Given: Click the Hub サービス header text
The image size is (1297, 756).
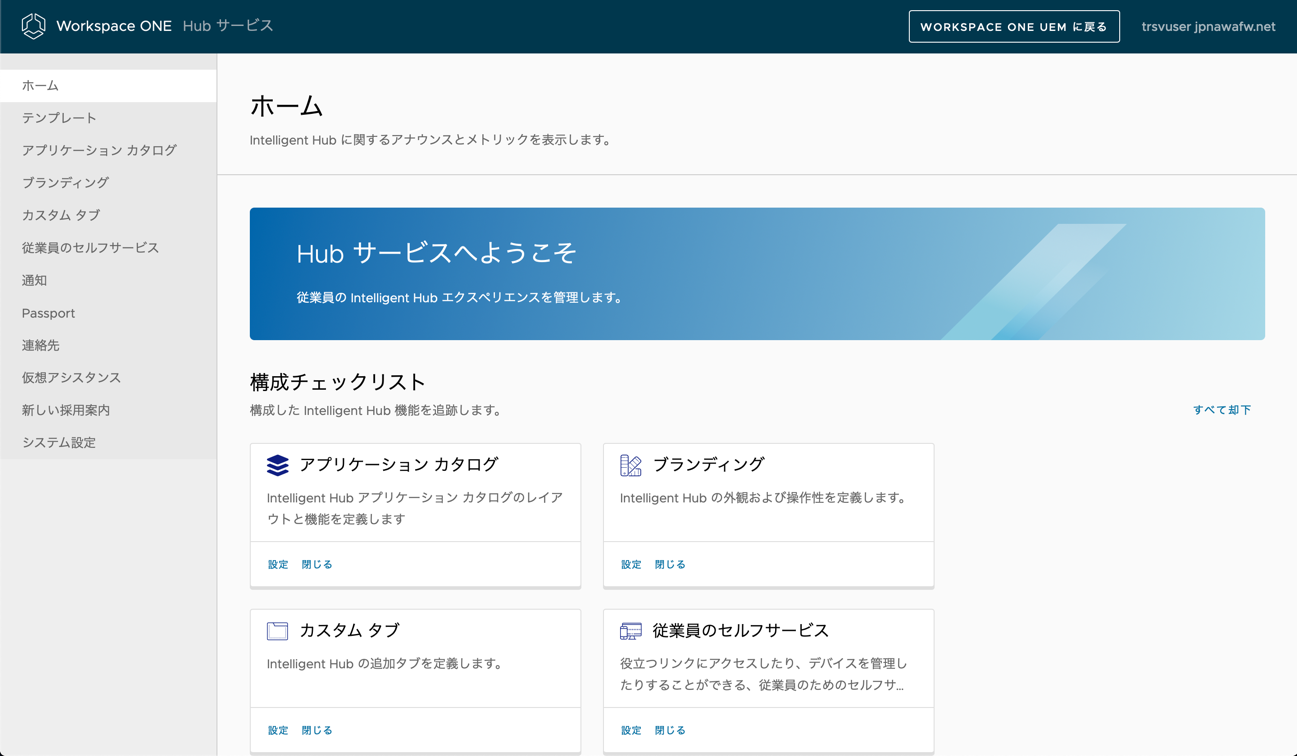Looking at the screenshot, I should tap(228, 26).
